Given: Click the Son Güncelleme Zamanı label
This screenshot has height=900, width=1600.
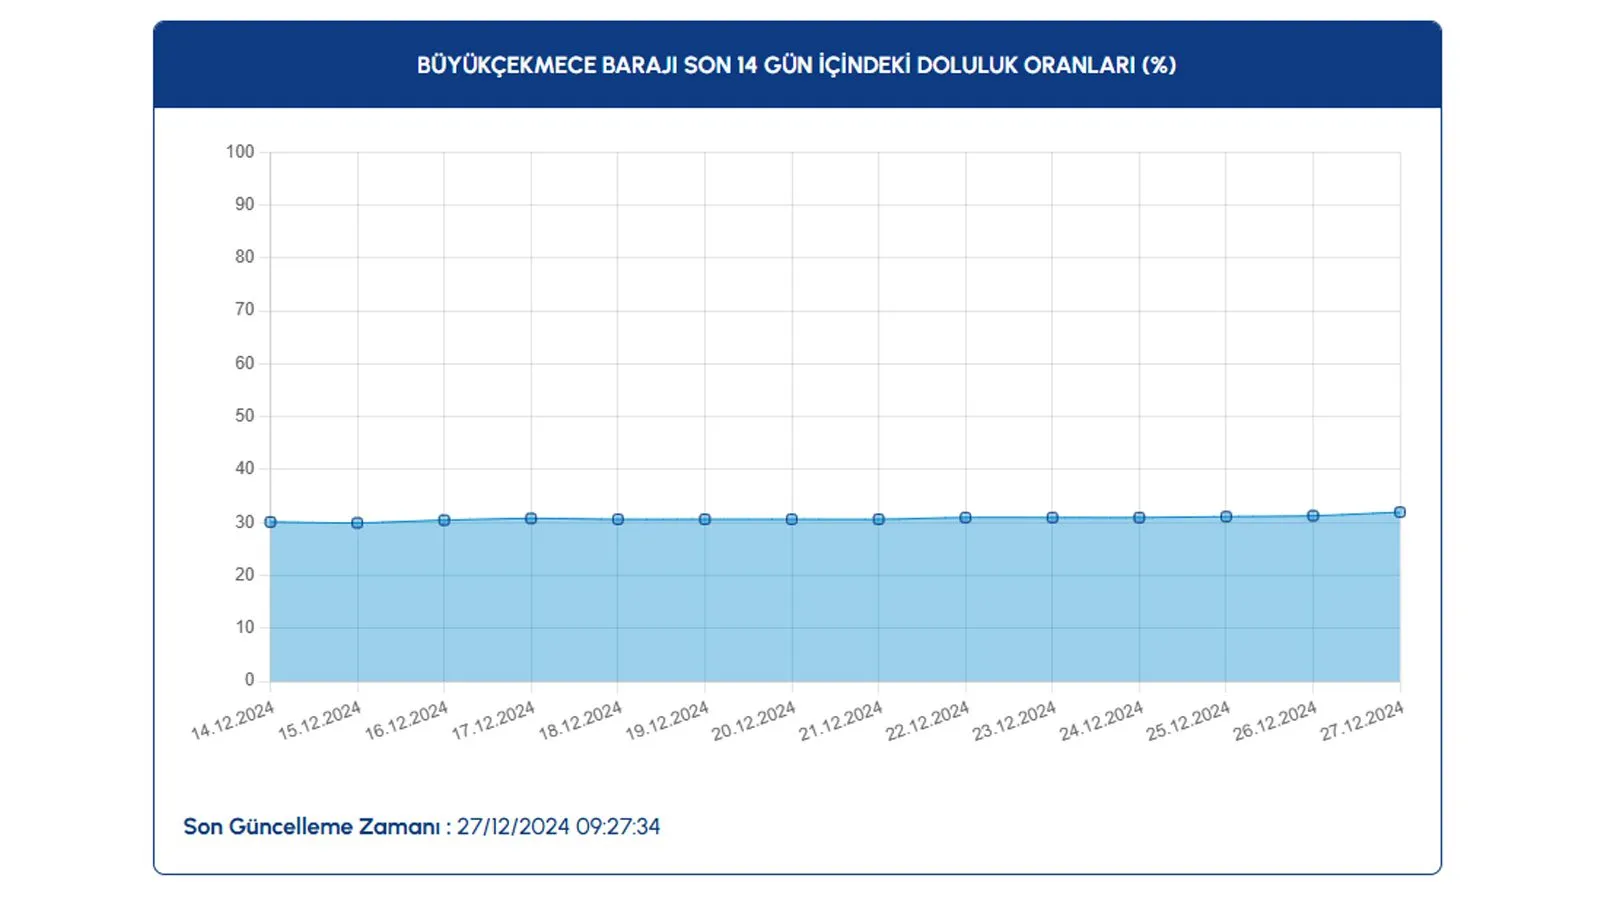Looking at the screenshot, I should 317,827.
